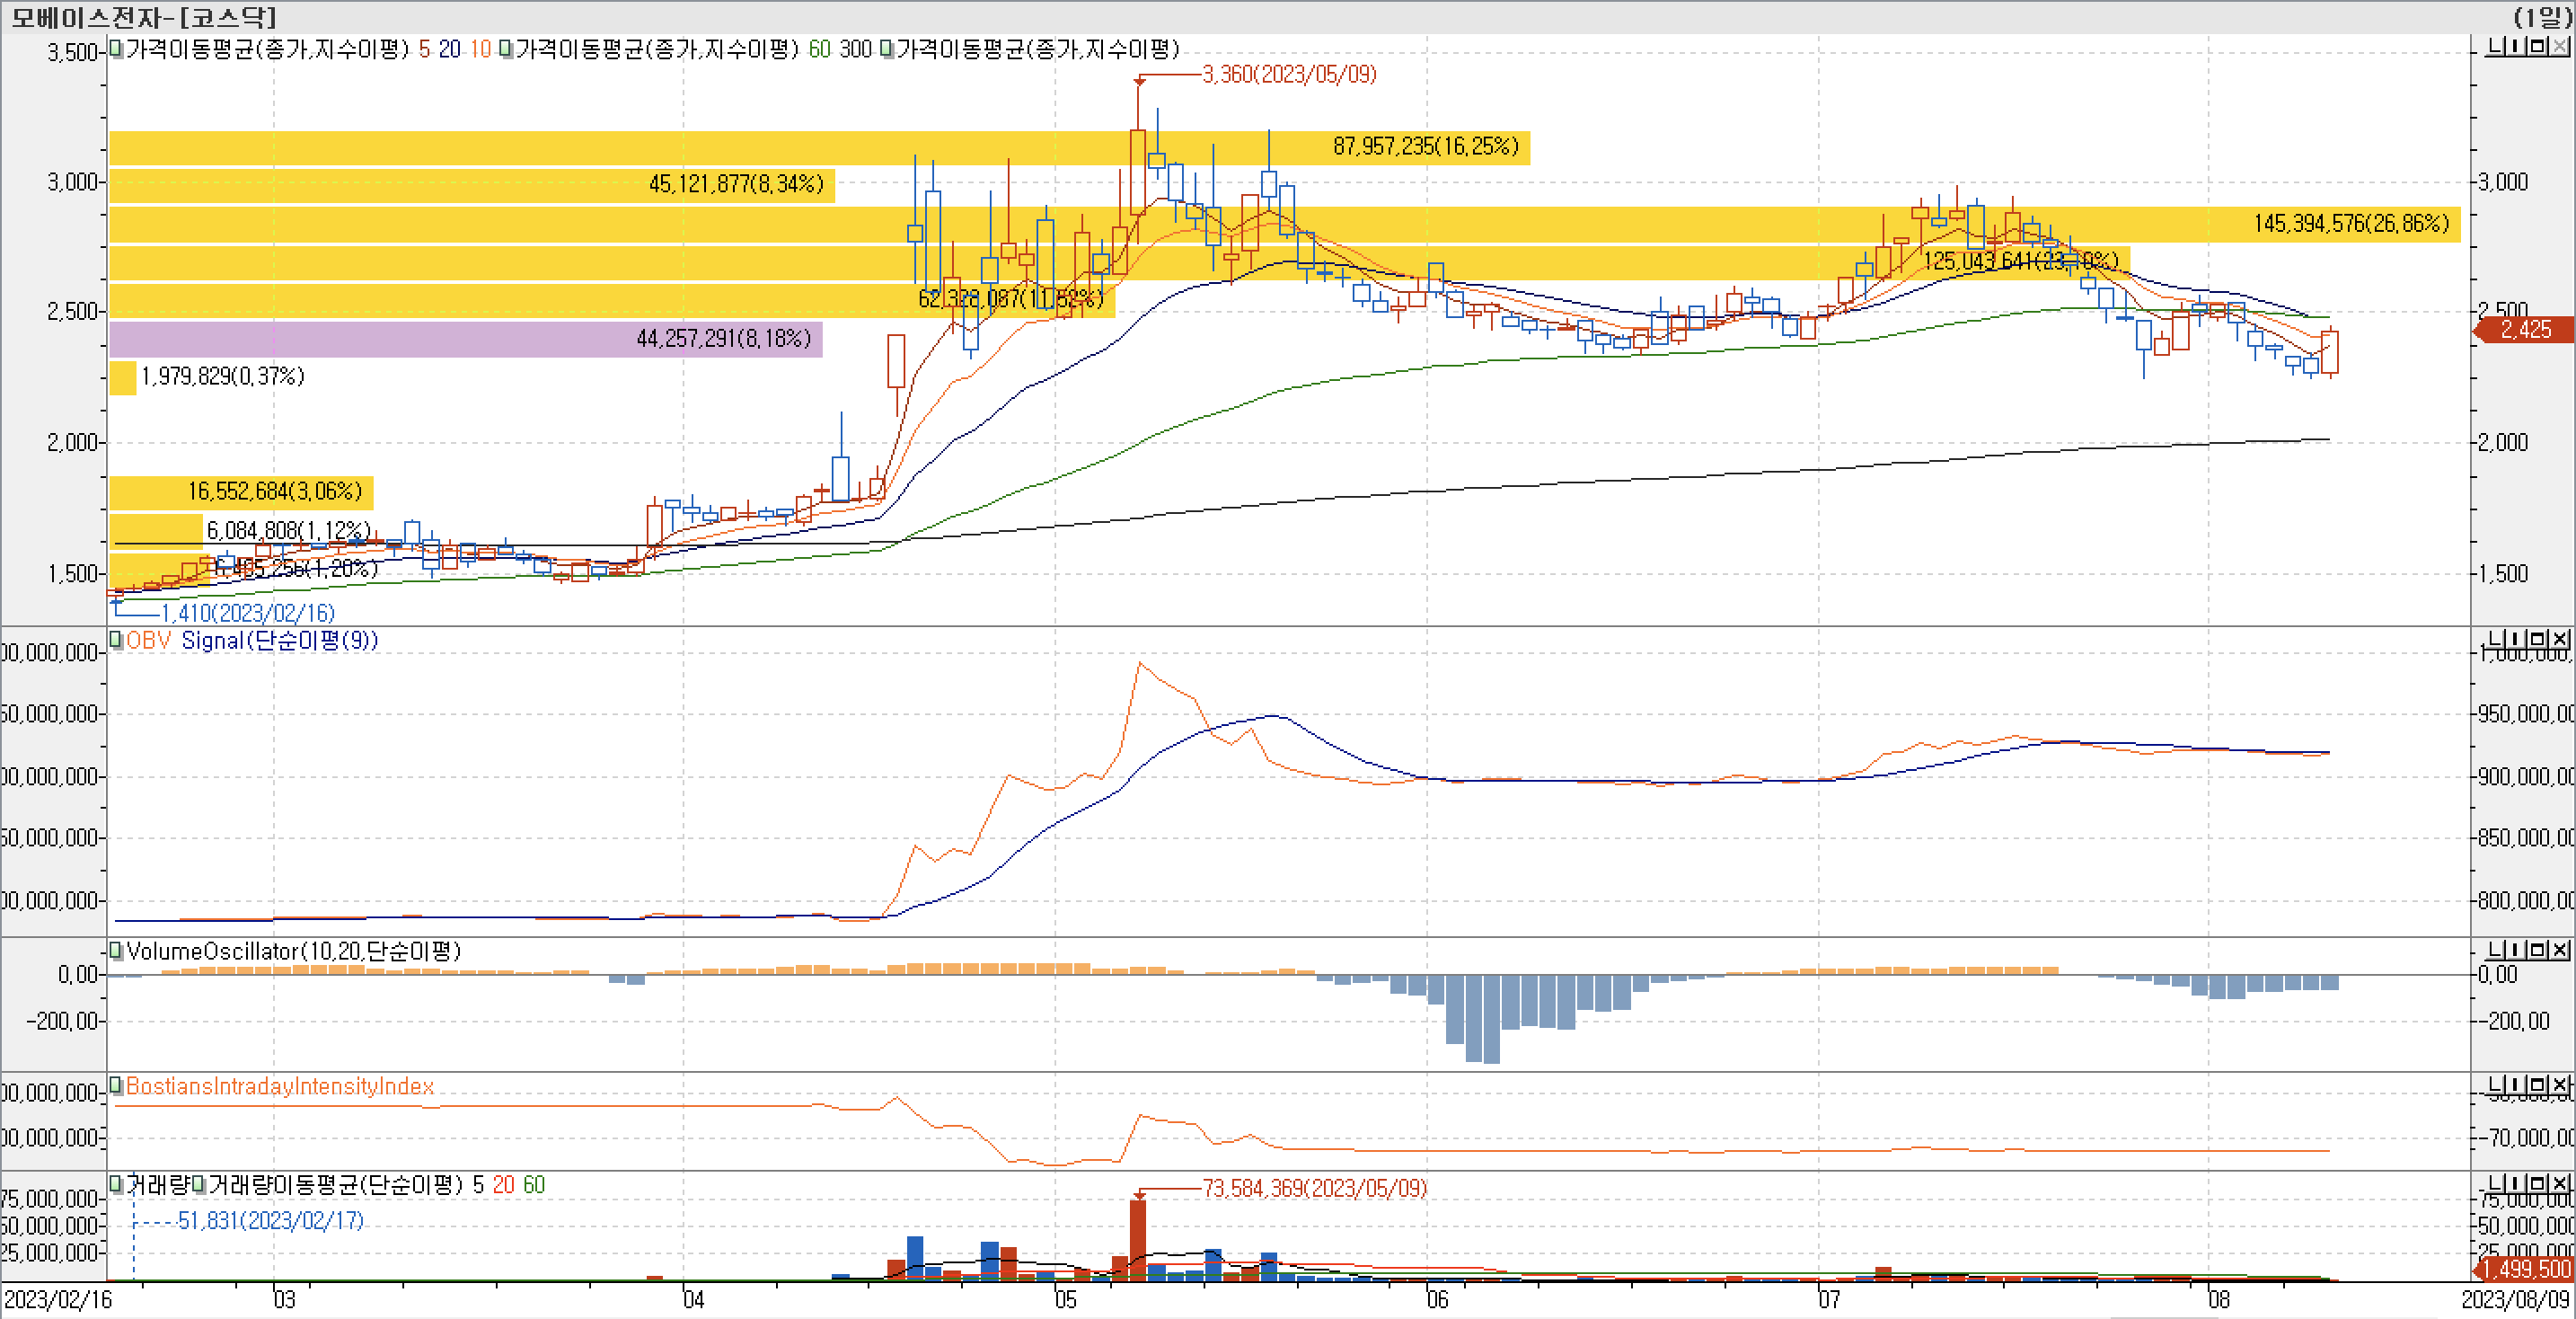
Task: Toggle the first 가격이동평균 5 20 10 indicator box
Action: pos(116,49)
